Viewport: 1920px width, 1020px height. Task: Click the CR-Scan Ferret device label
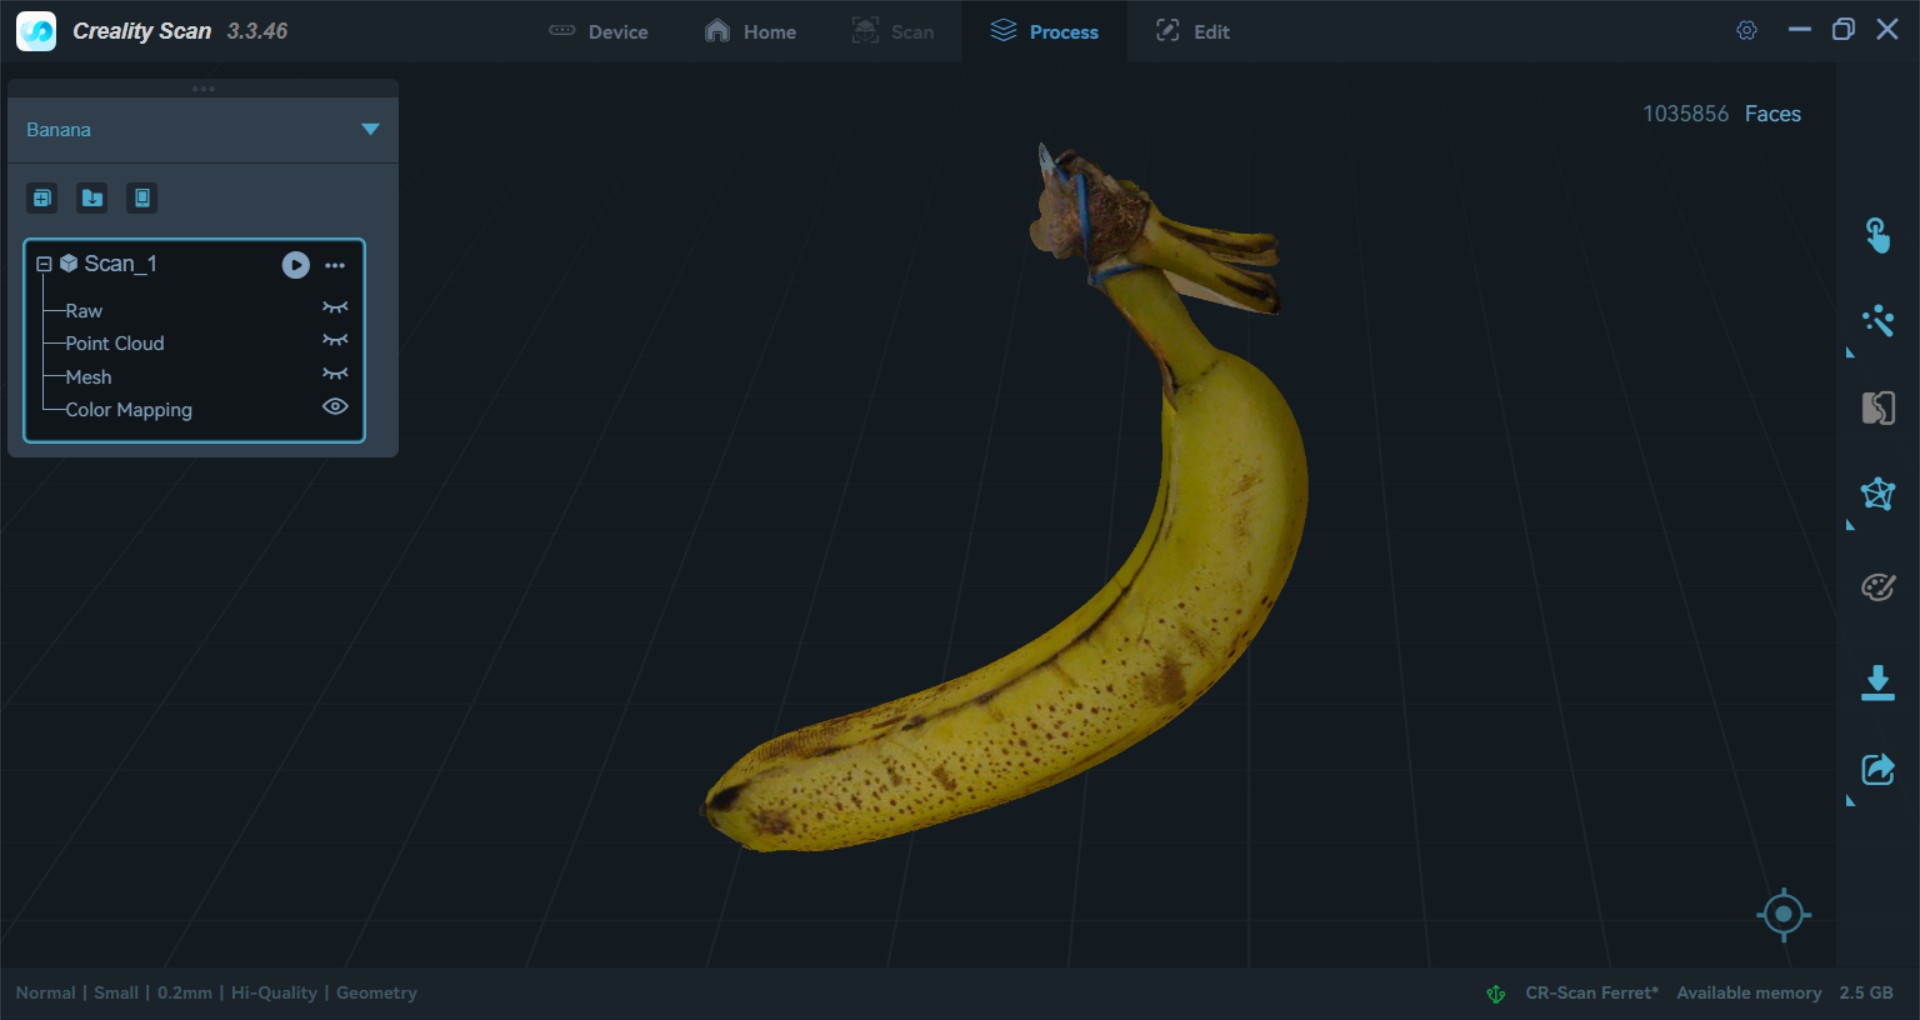(1591, 993)
